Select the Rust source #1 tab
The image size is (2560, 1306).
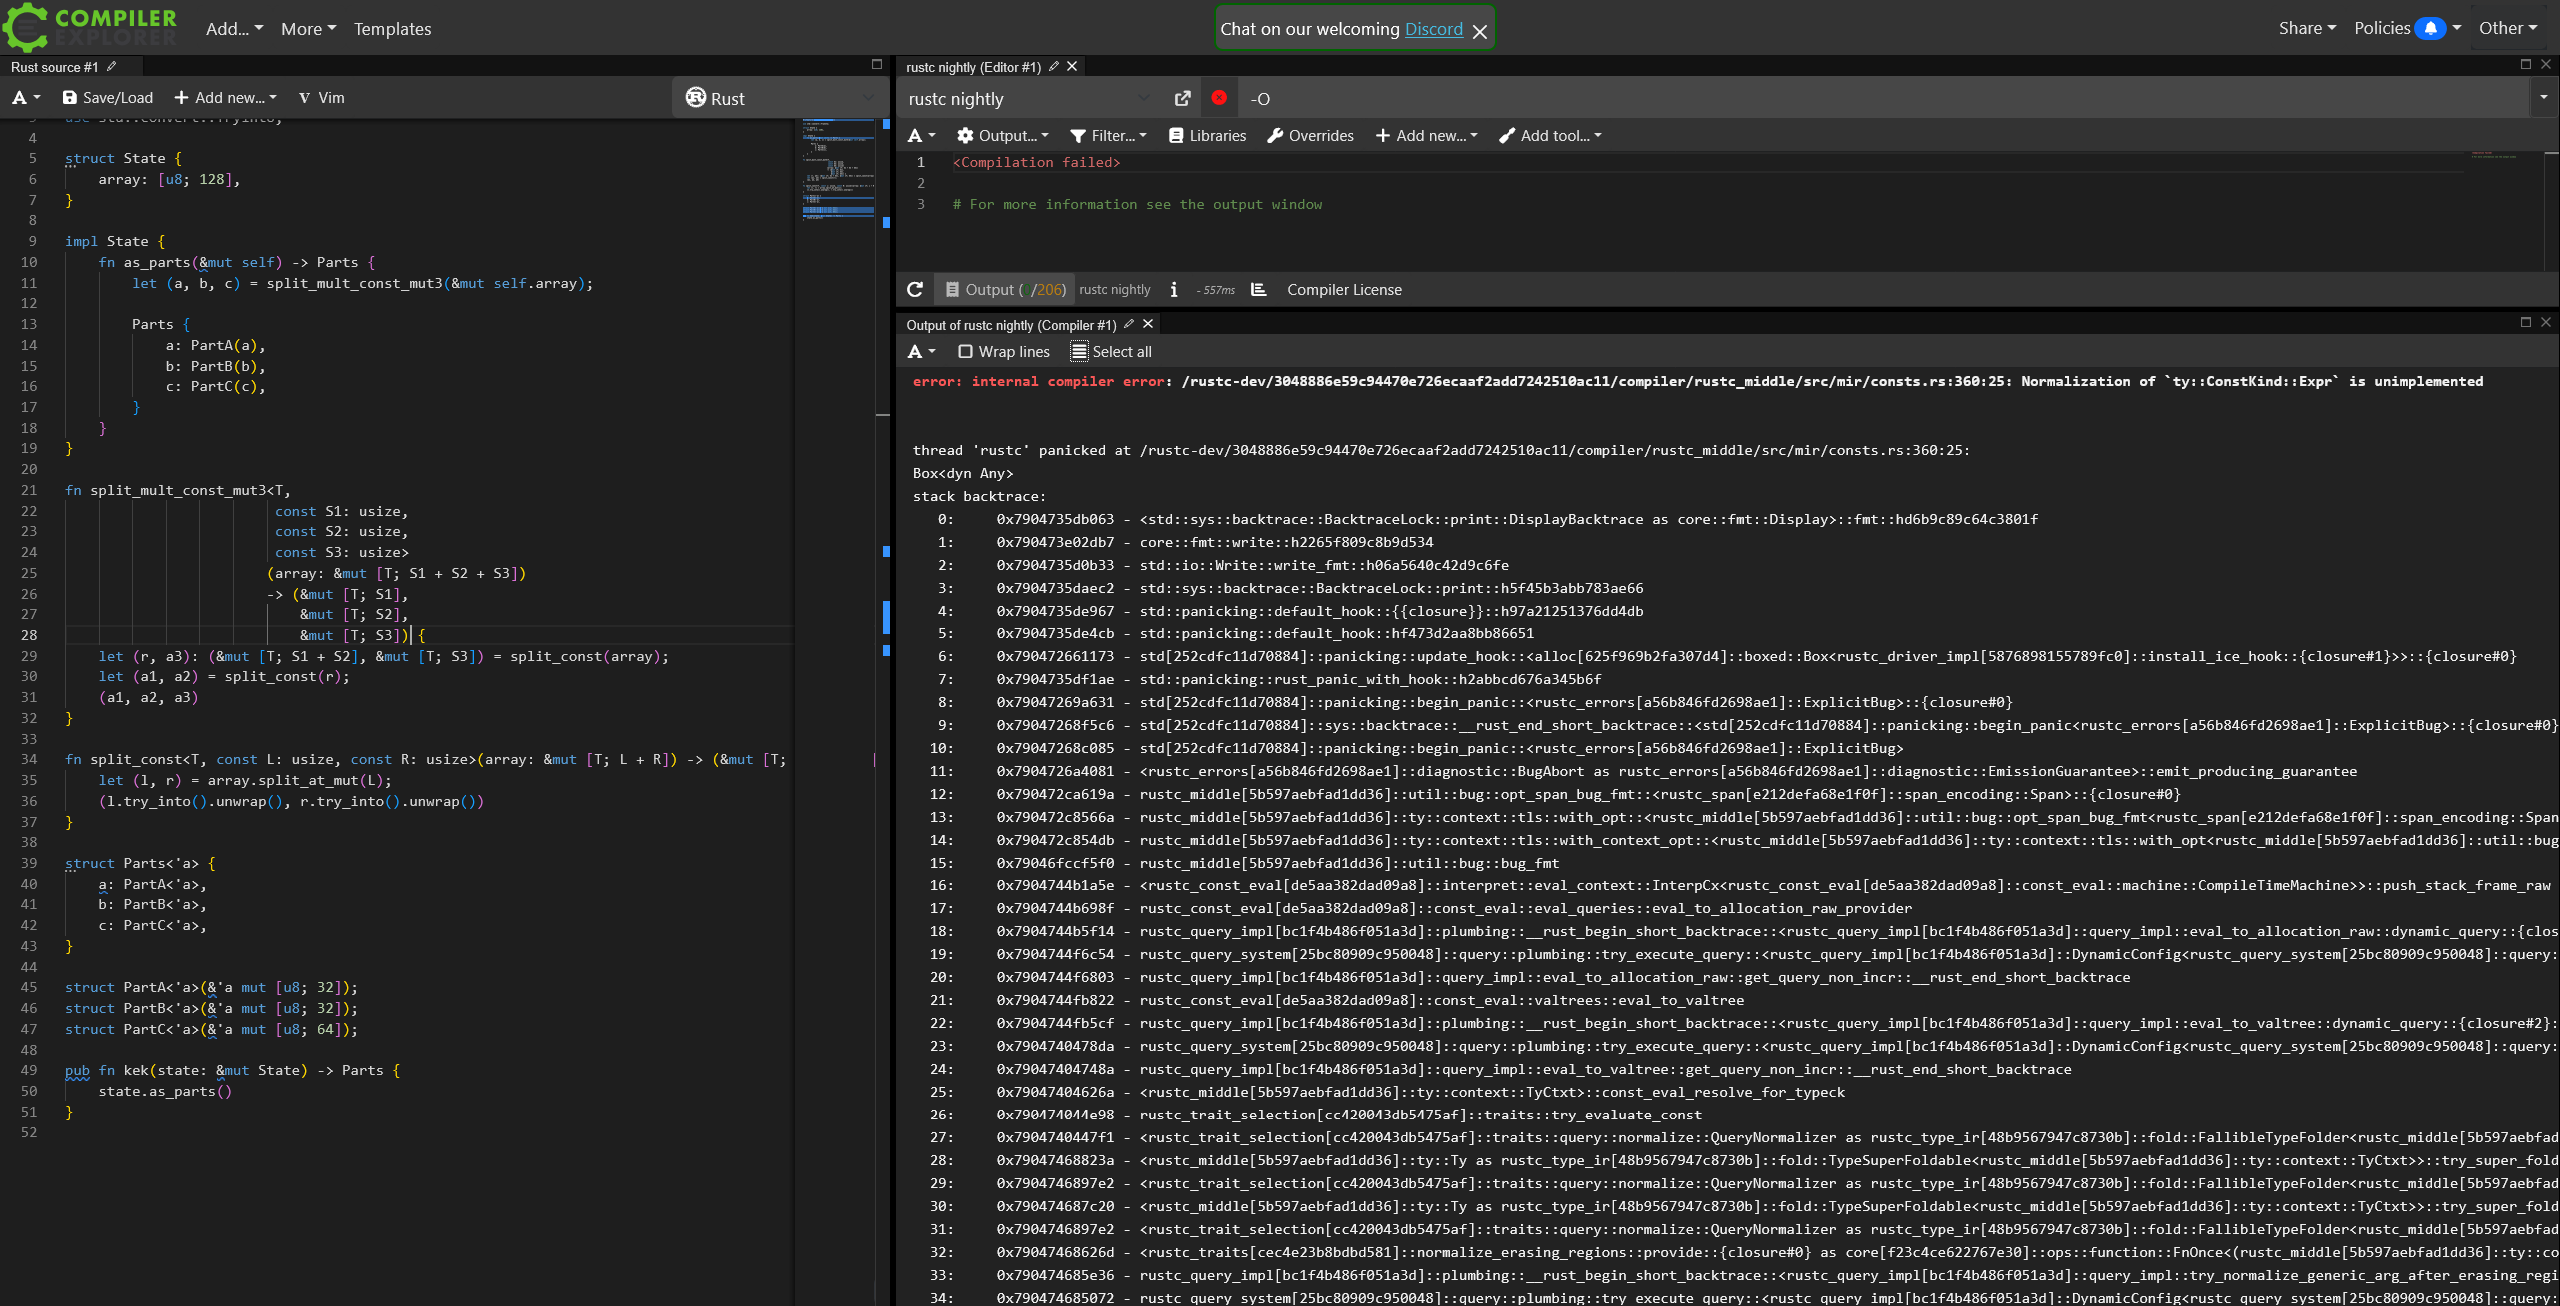click(x=55, y=67)
